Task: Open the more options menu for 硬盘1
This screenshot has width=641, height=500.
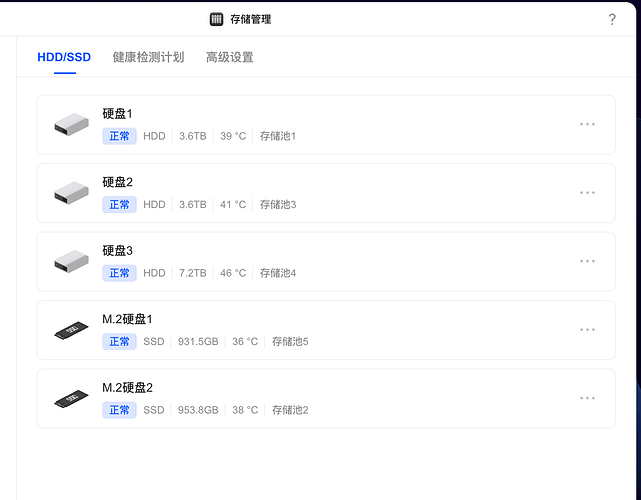Action: [x=587, y=124]
